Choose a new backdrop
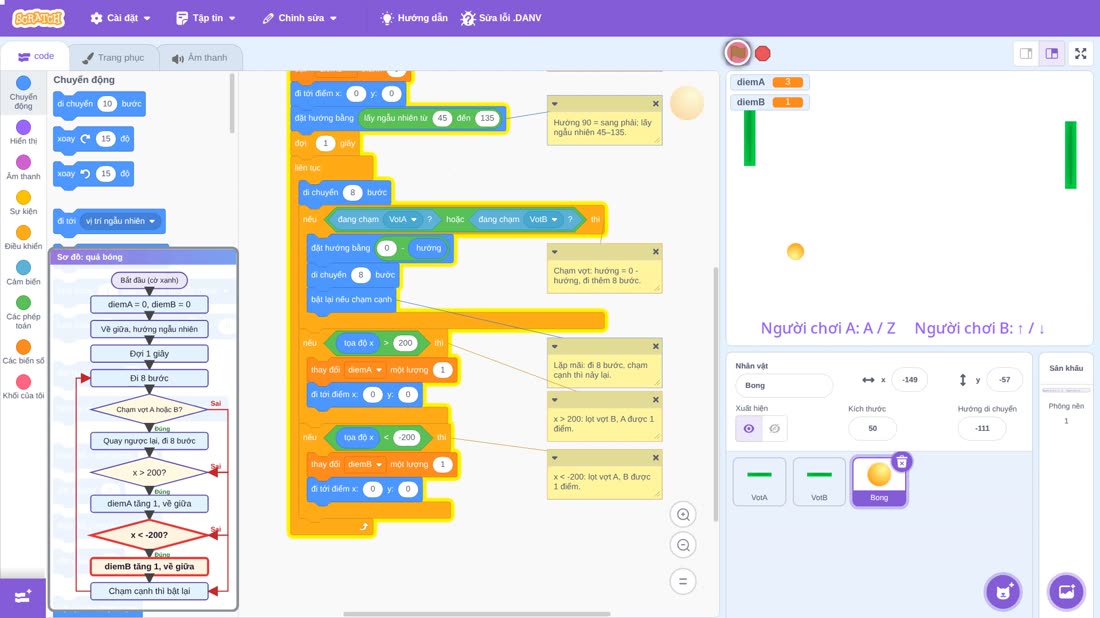The height and width of the screenshot is (618, 1100). pos(1066,591)
